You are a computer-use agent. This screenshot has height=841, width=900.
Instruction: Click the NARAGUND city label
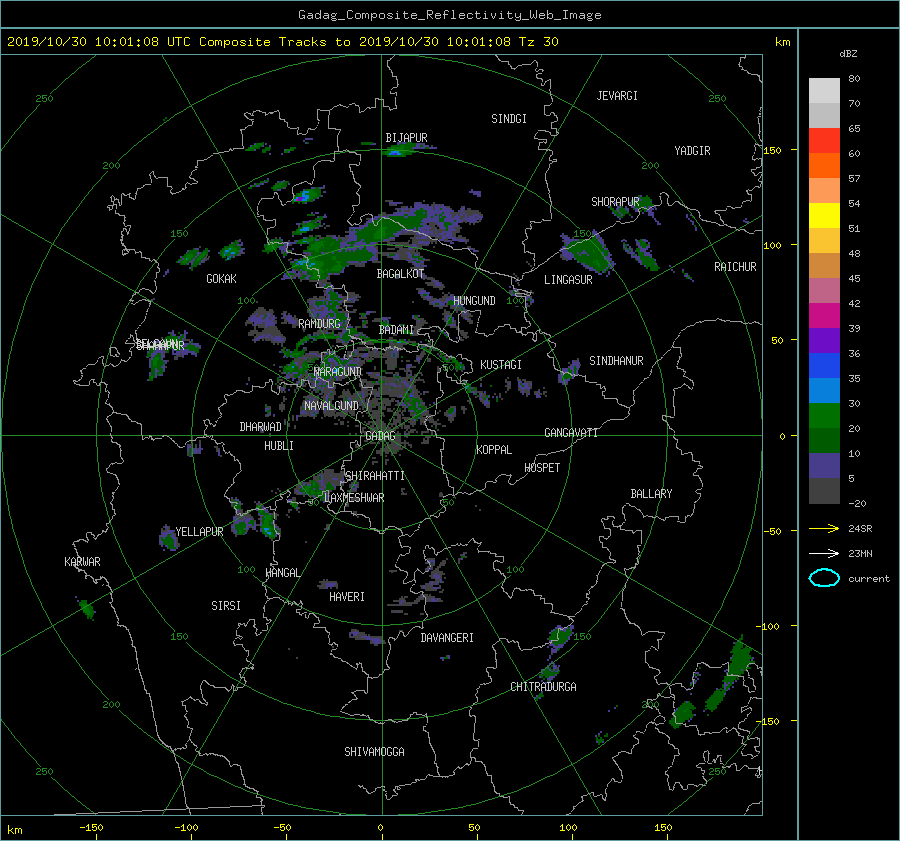pyautogui.click(x=338, y=372)
